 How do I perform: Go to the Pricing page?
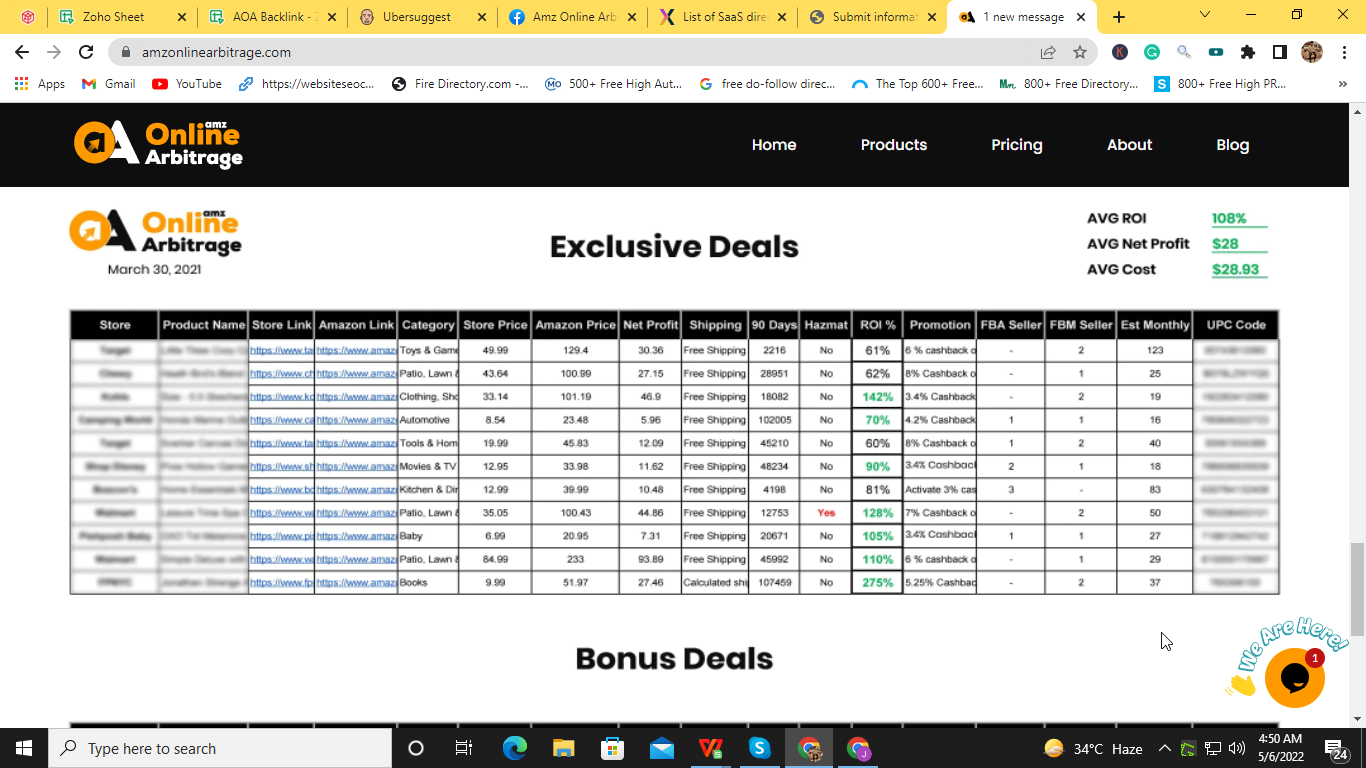pyautogui.click(x=1017, y=145)
